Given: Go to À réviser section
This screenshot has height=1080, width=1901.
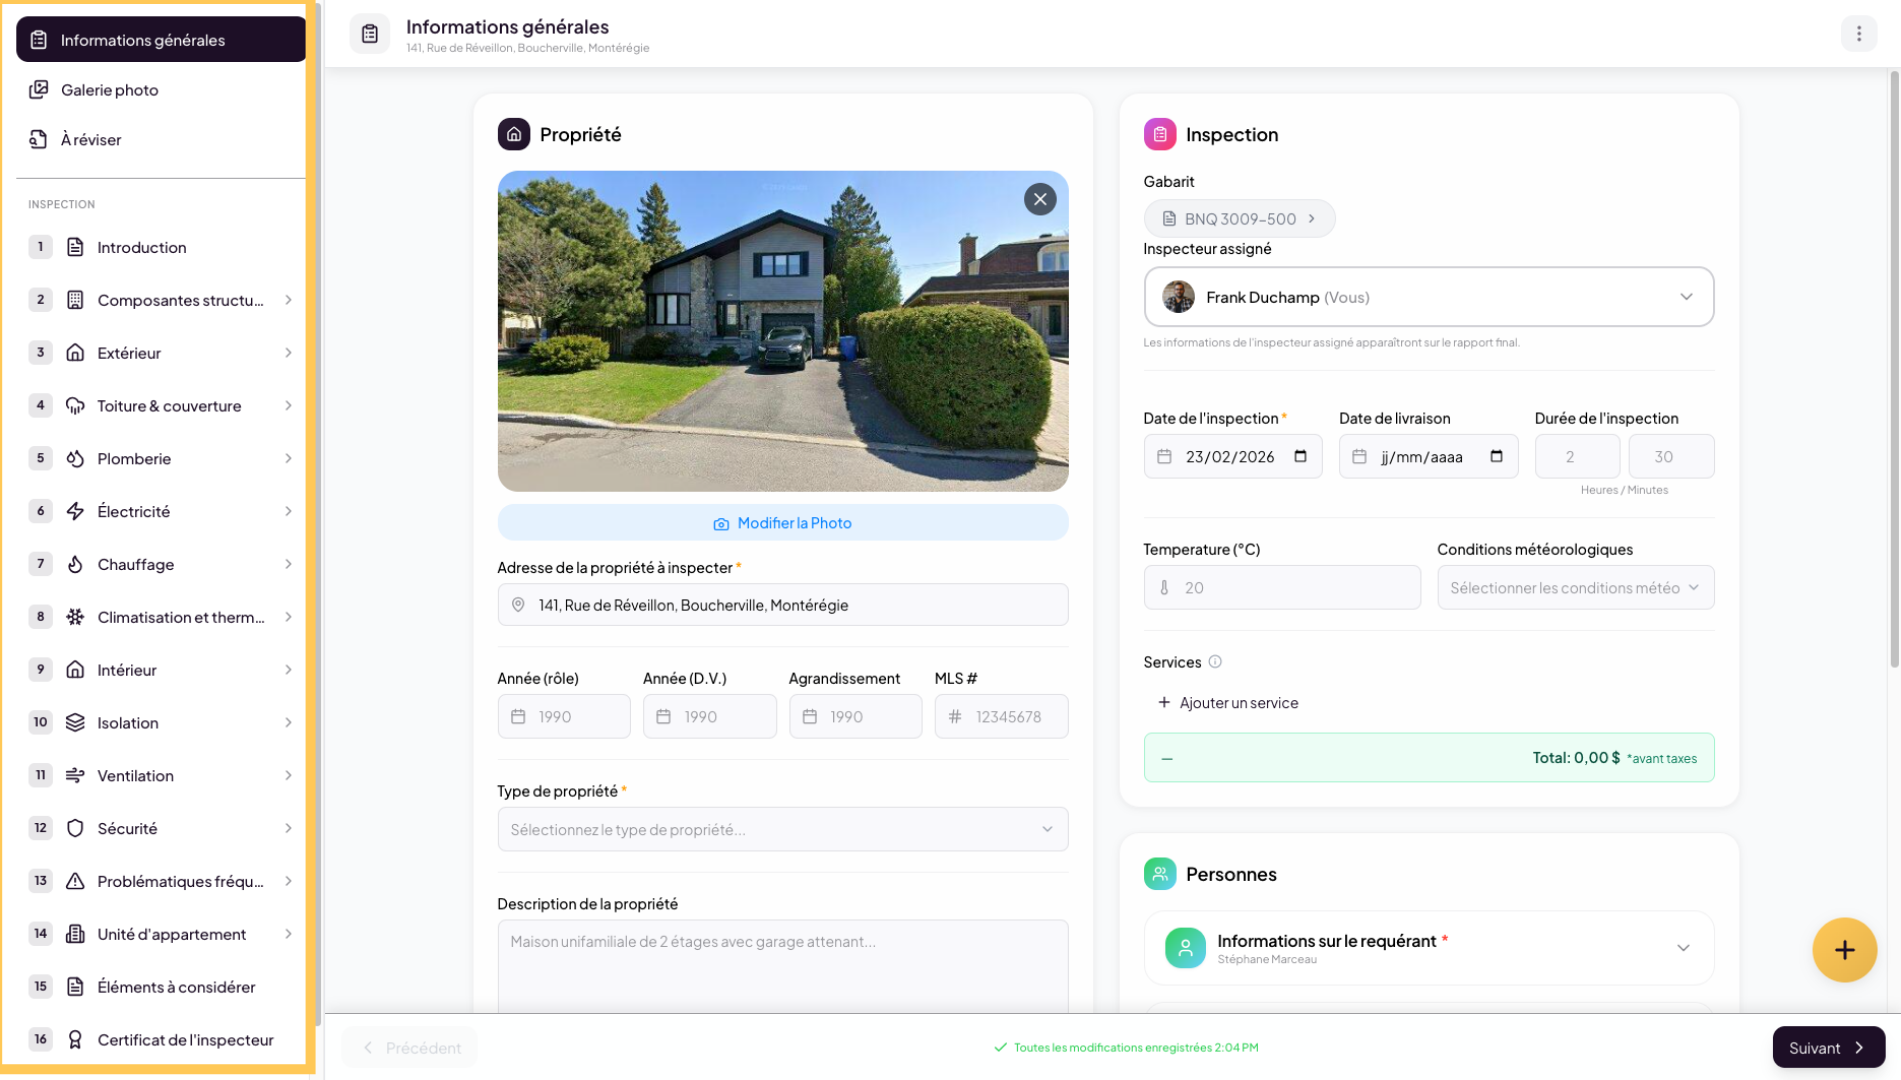Looking at the screenshot, I should point(161,140).
